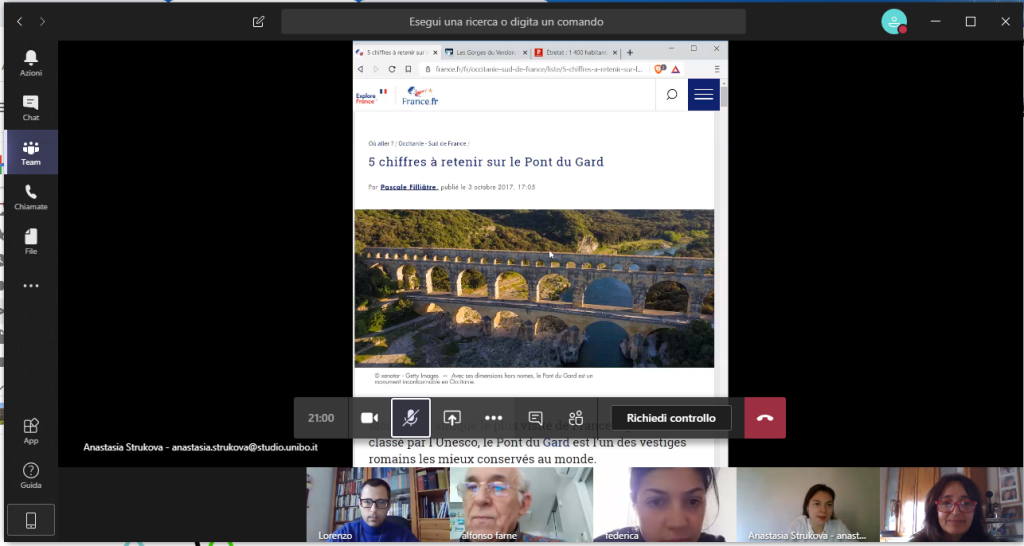1024x546 pixels.
Task: Show more apps via sidebar ellipsis
Action: [x=31, y=285]
